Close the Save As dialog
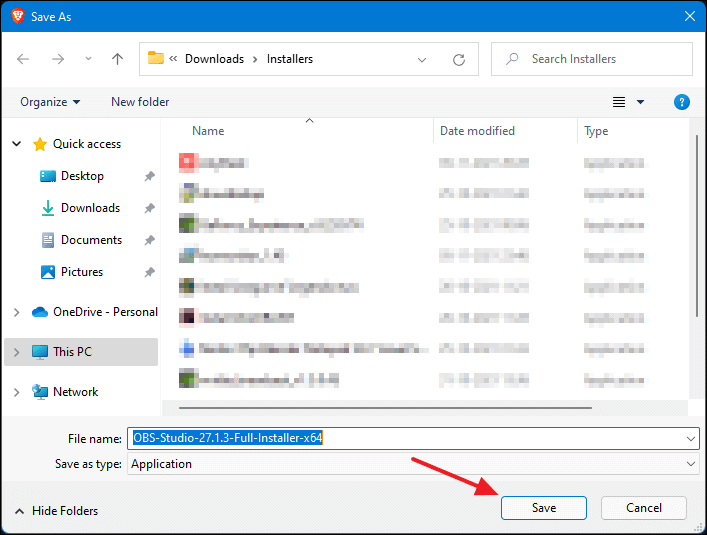707x535 pixels. click(690, 16)
